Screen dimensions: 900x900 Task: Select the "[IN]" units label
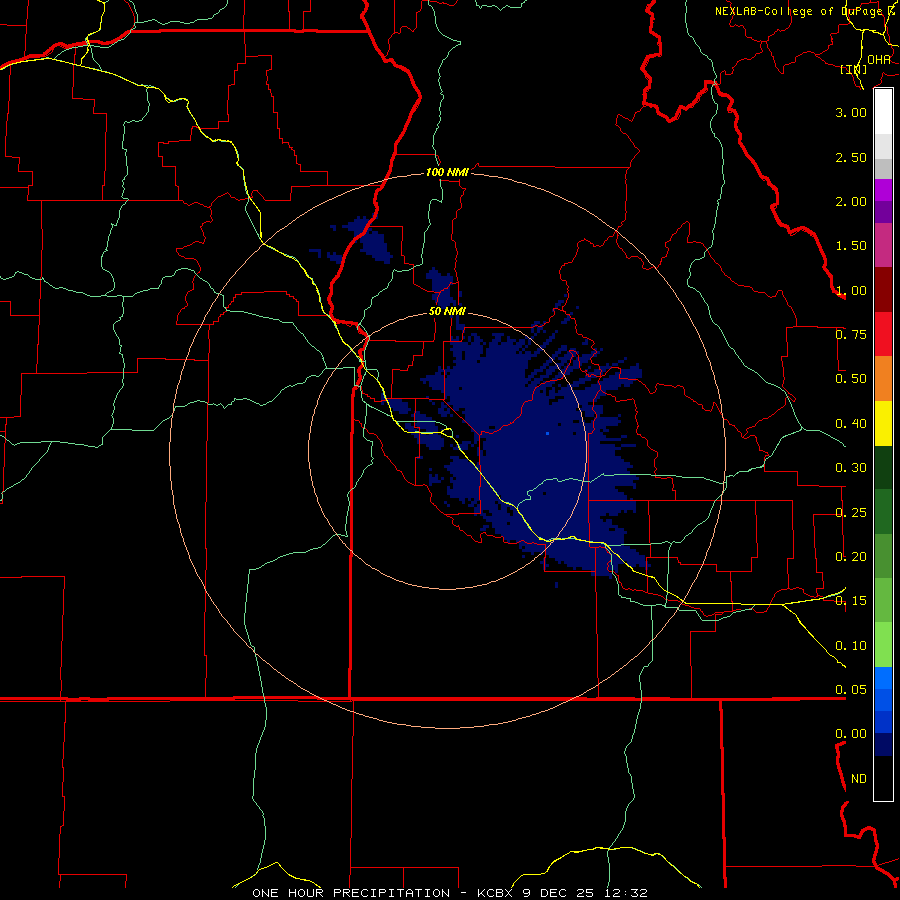click(854, 69)
